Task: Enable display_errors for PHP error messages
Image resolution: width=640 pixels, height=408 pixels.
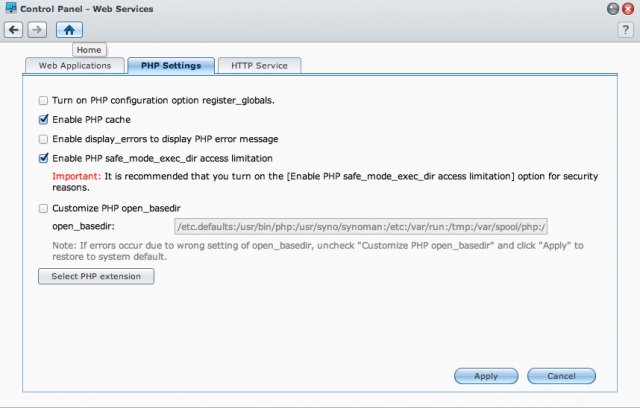Action: pos(43,139)
